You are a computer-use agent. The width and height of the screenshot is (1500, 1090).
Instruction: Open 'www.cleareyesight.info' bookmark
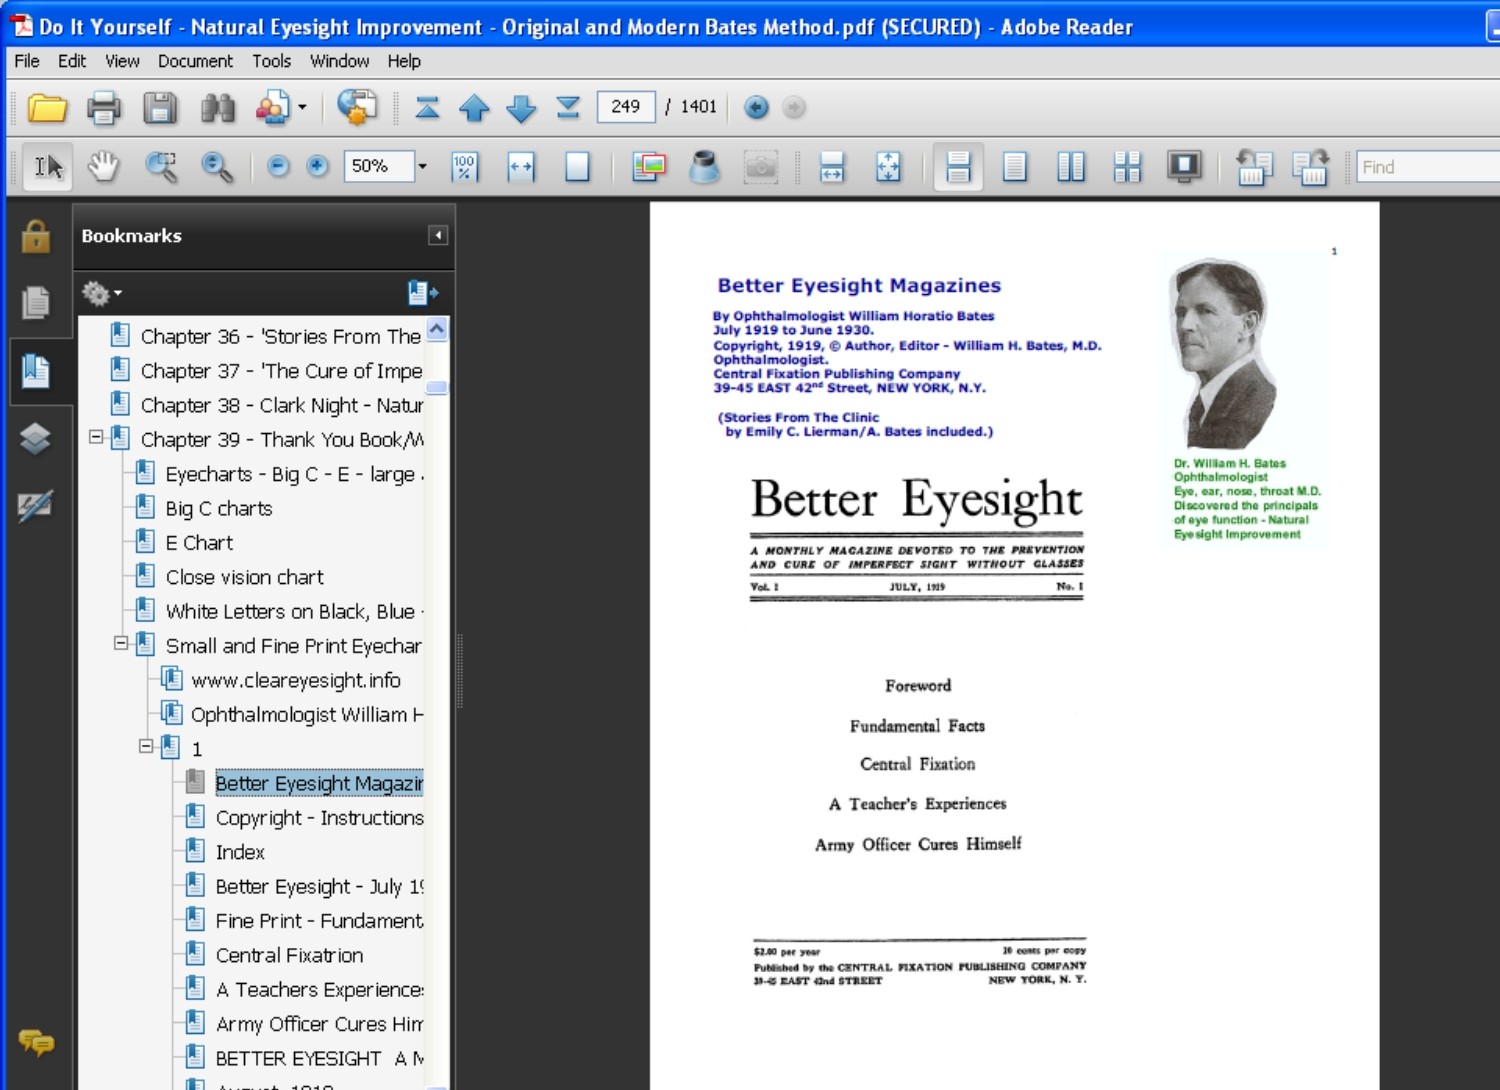(x=295, y=680)
